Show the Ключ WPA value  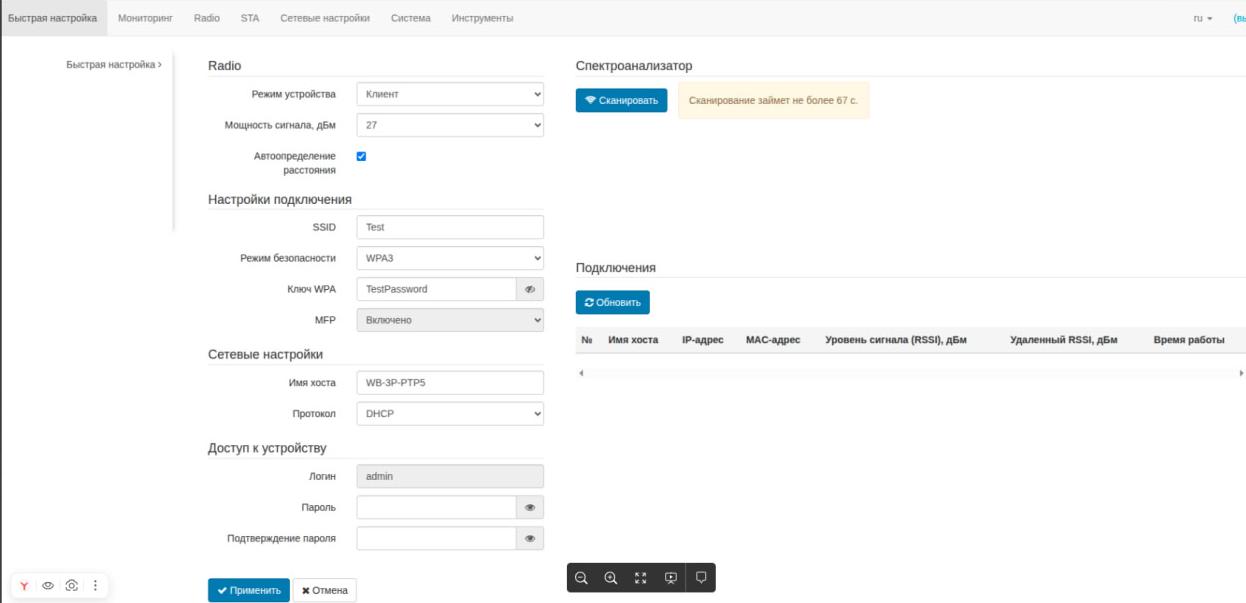coord(529,289)
